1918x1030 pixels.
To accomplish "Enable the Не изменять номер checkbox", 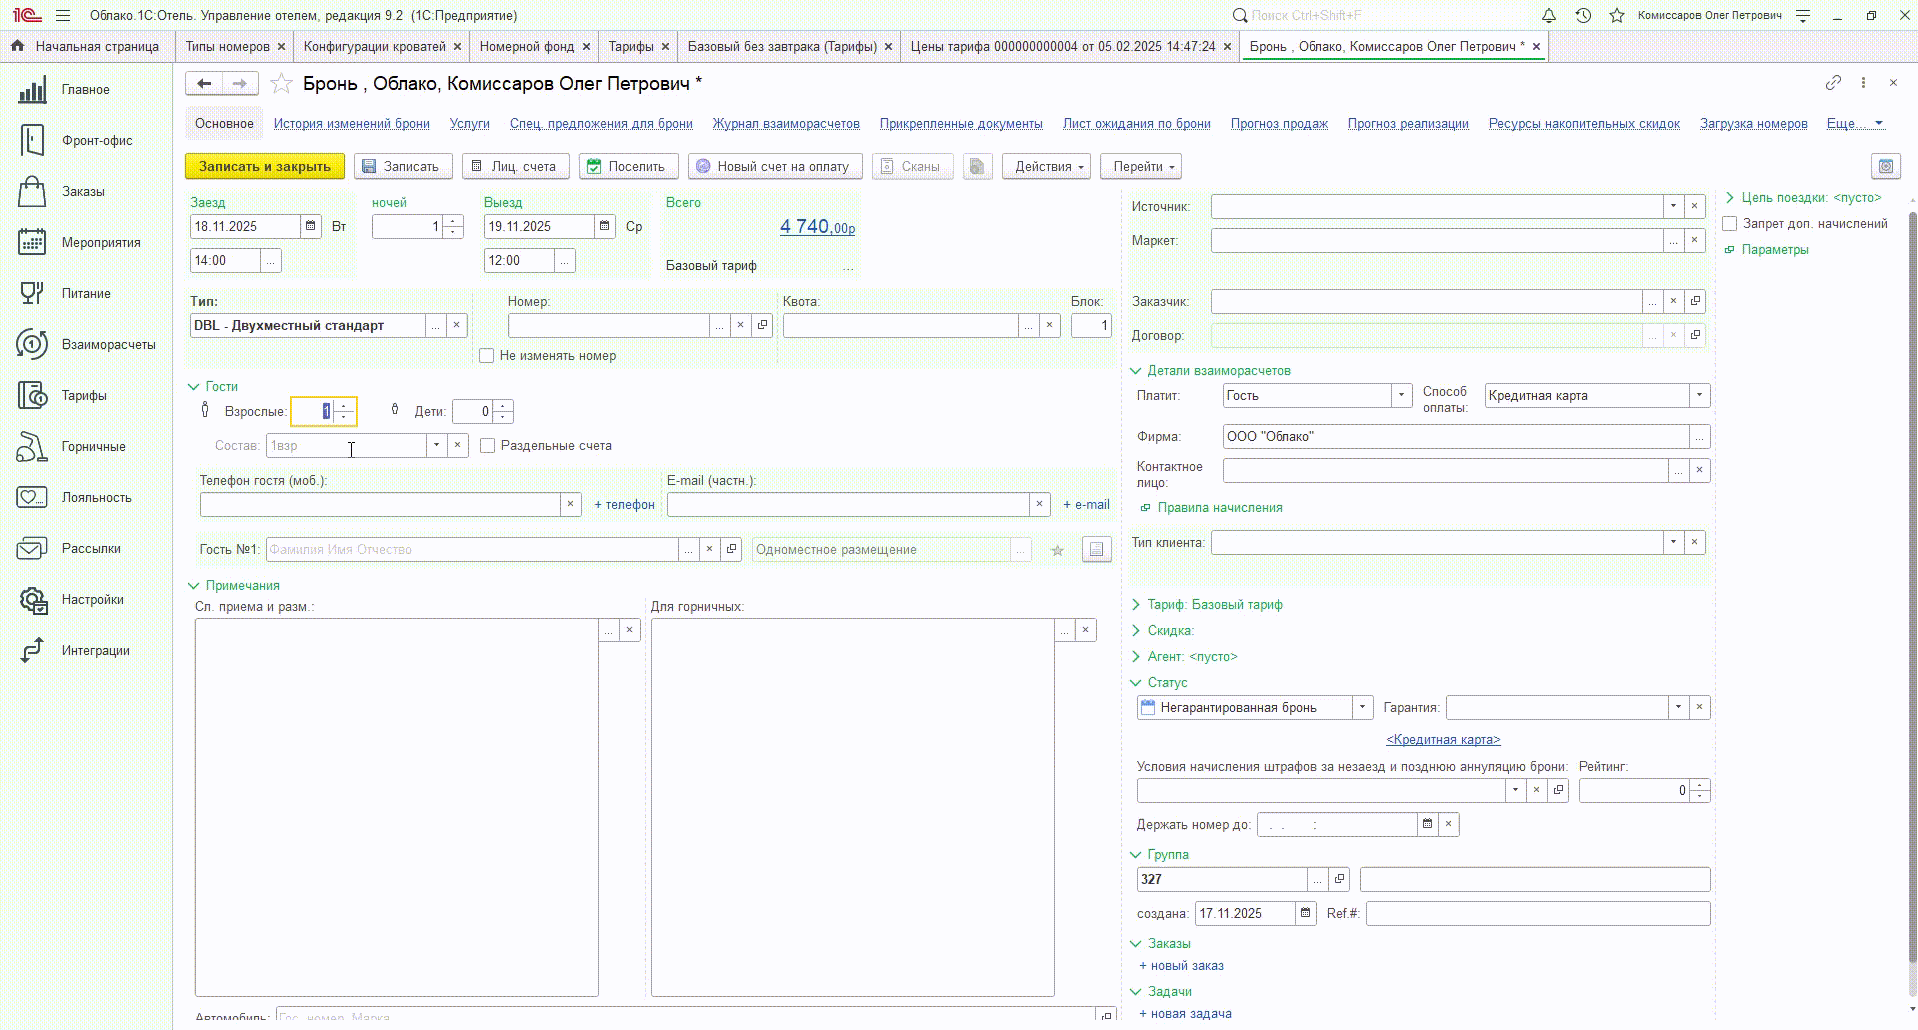I will point(487,356).
